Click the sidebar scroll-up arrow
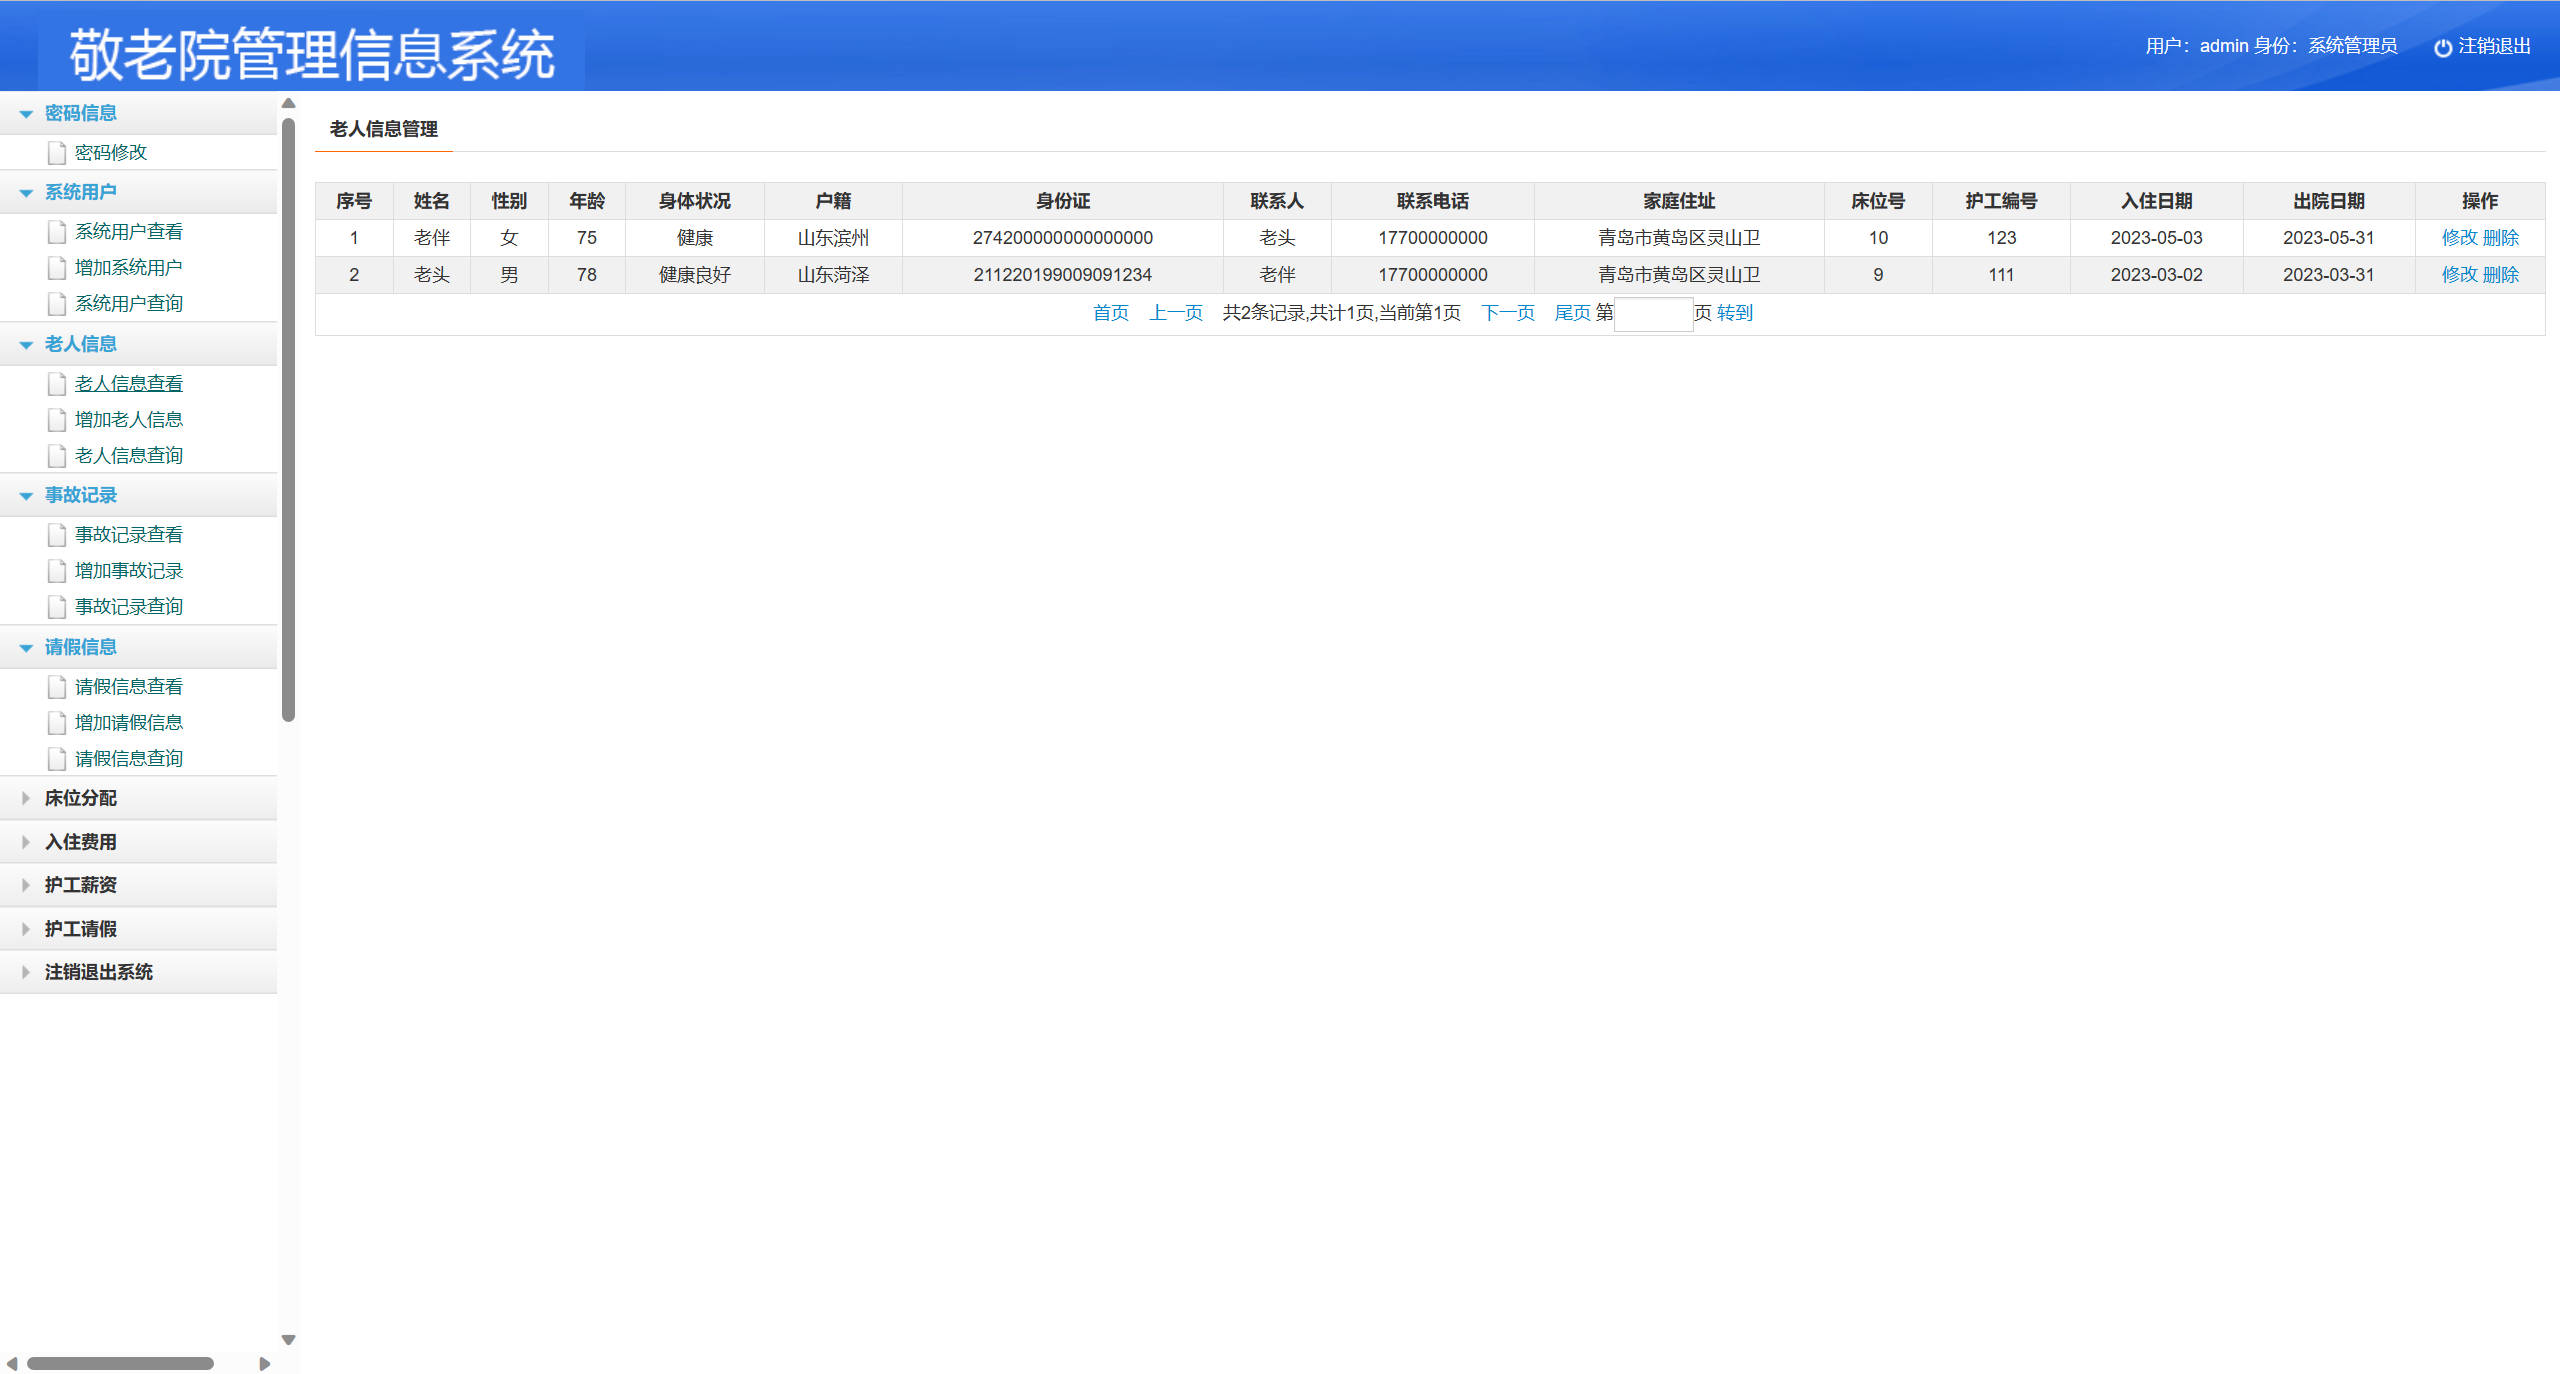 click(x=288, y=103)
